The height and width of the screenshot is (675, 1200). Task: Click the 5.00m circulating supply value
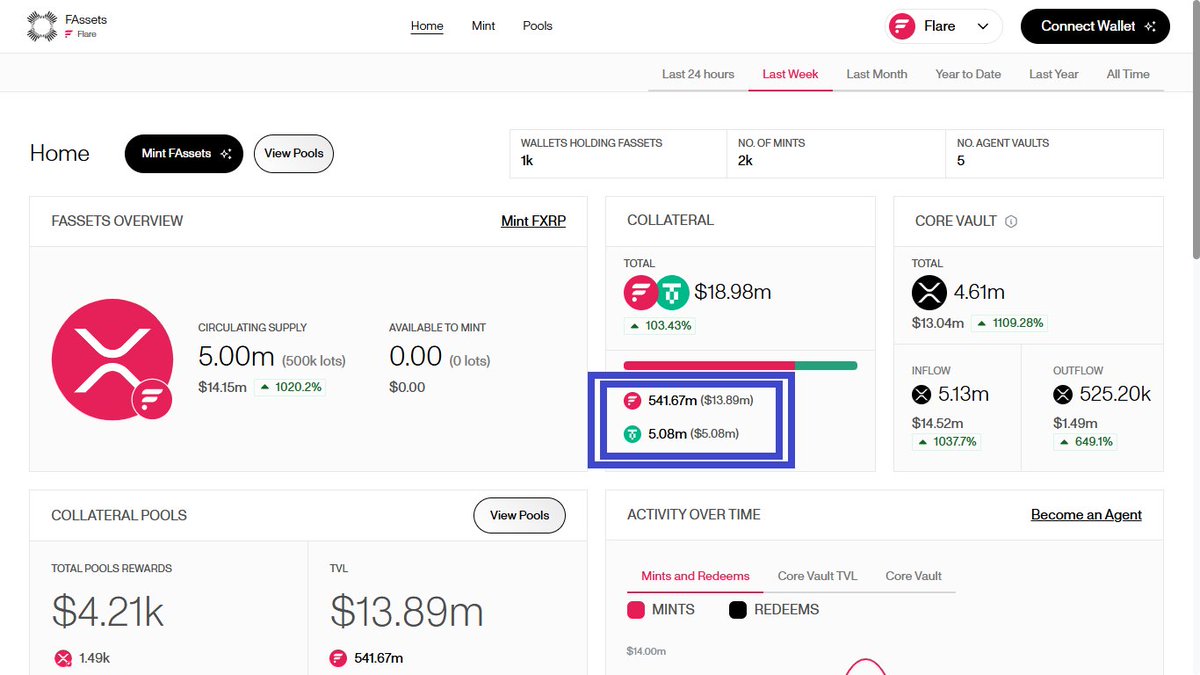(x=236, y=357)
